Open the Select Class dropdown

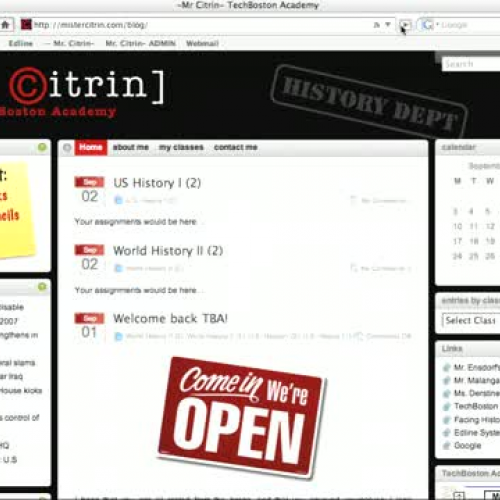[x=471, y=321]
